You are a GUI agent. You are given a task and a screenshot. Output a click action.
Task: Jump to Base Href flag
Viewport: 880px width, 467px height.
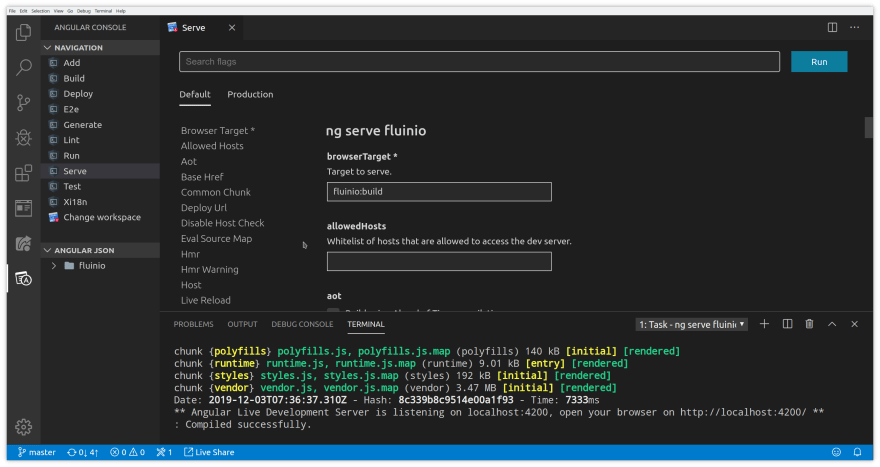coord(202,177)
